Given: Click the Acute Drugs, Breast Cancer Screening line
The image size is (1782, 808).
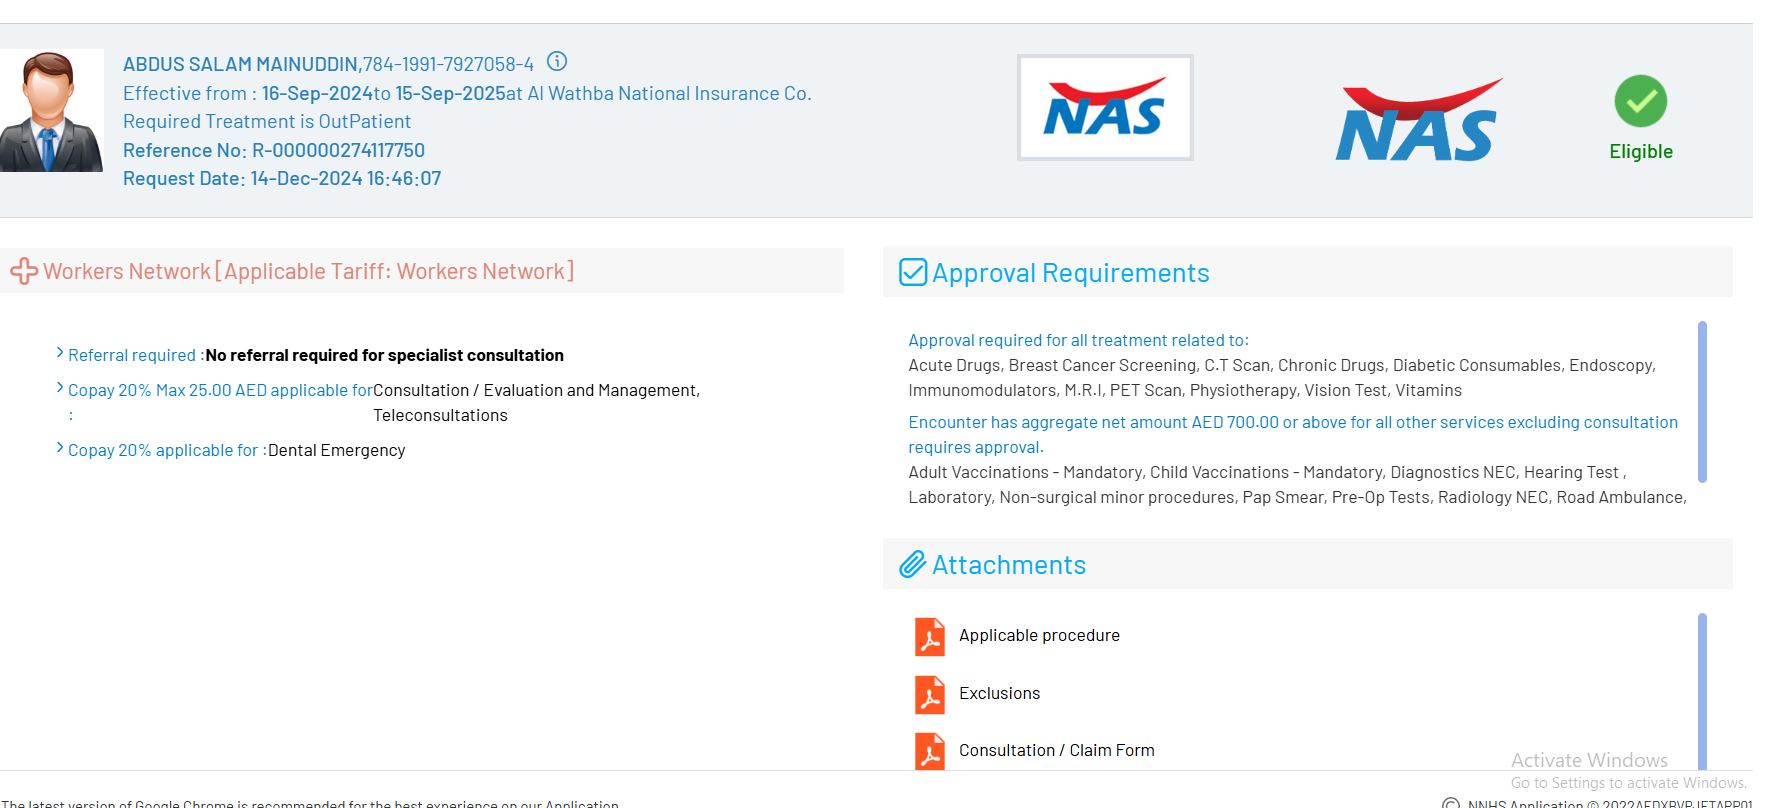Looking at the screenshot, I should coord(1282,365).
